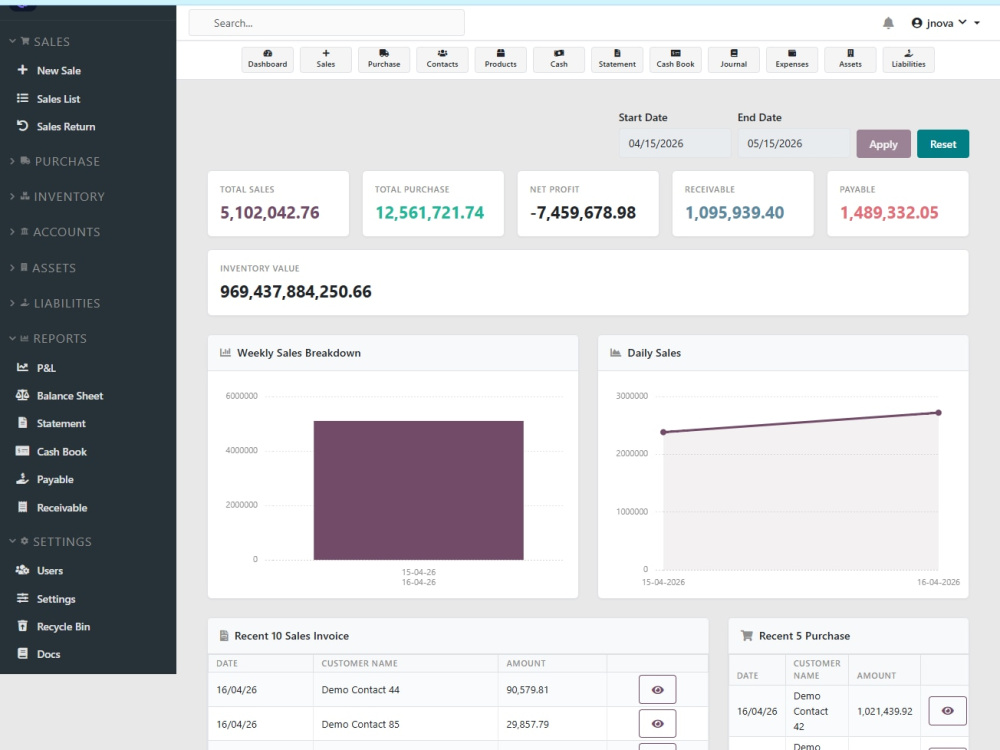1000x750 pixels.
Task: Open the P&L report in the sidebar
Action: click(36, 367)
